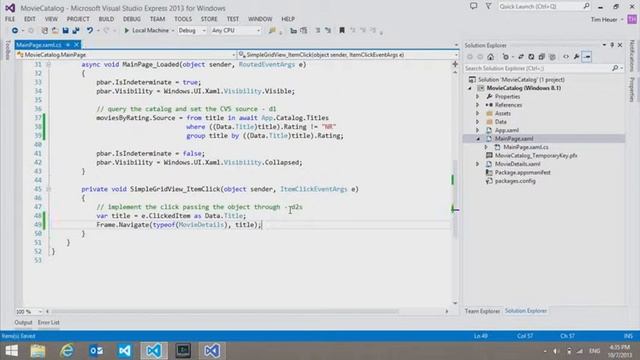Click the Undo arrow icon

pyautogui.click(x=89, y=31)
